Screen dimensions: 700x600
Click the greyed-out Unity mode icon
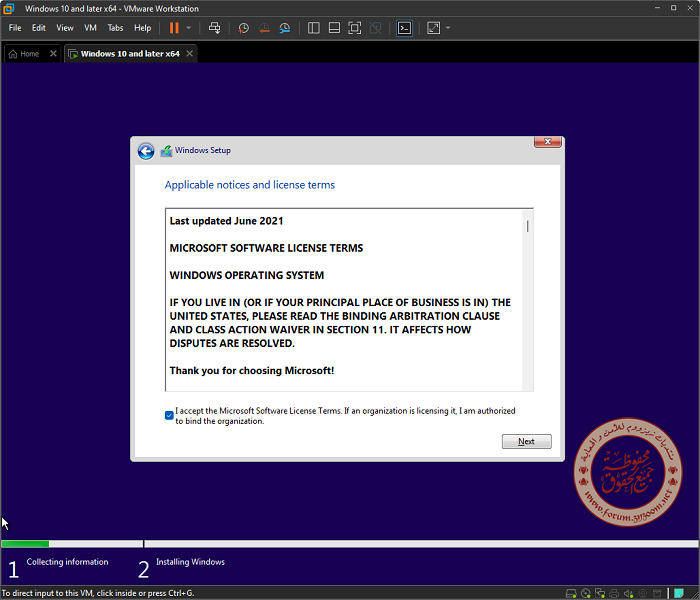click(x=375, y=28)
